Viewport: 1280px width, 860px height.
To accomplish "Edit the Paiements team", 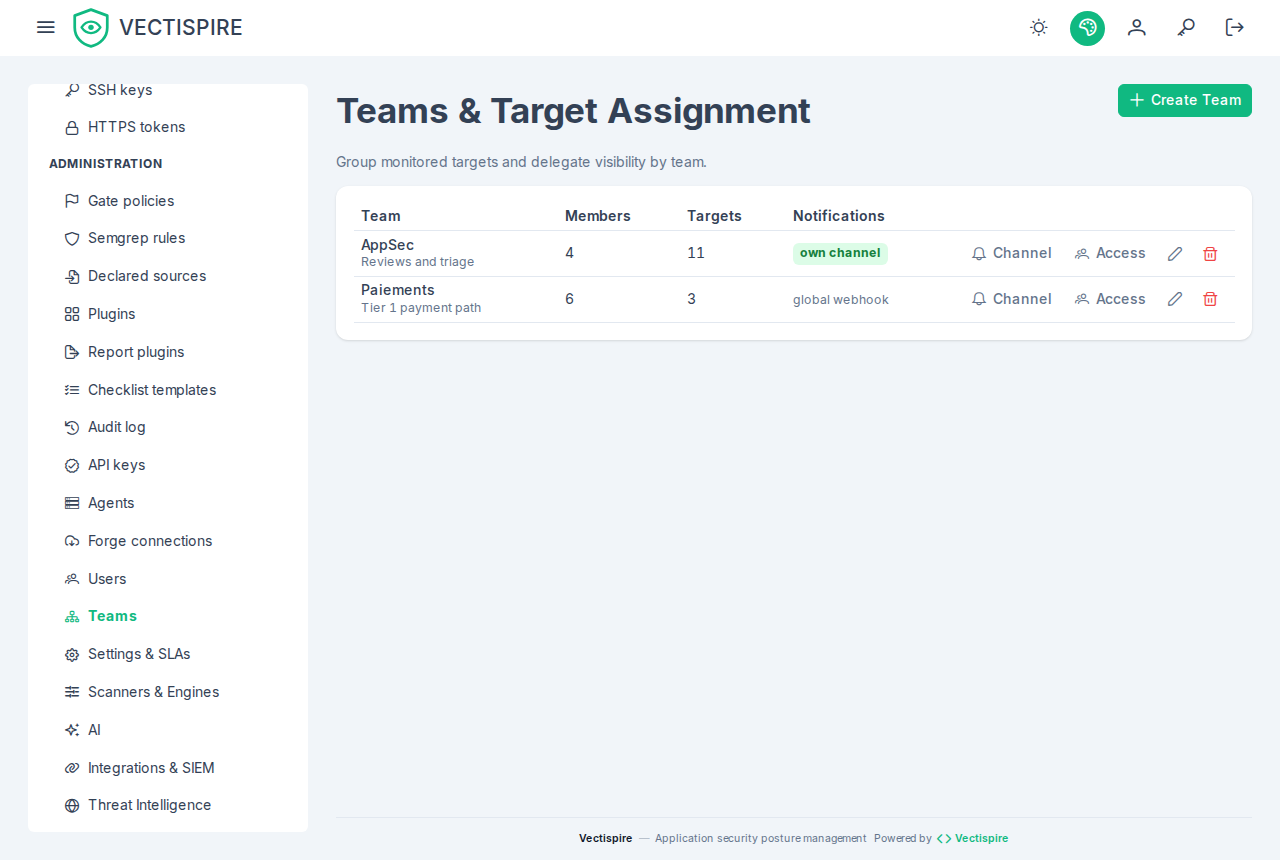I will (x=1175, y=299).
